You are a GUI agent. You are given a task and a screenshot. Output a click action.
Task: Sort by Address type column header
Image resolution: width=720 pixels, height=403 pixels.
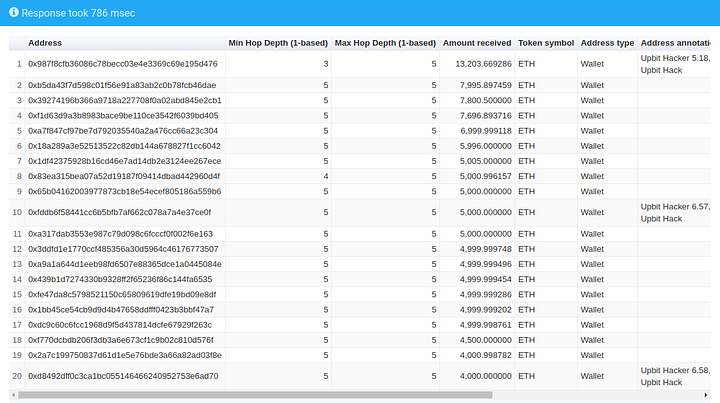[607, 43]
